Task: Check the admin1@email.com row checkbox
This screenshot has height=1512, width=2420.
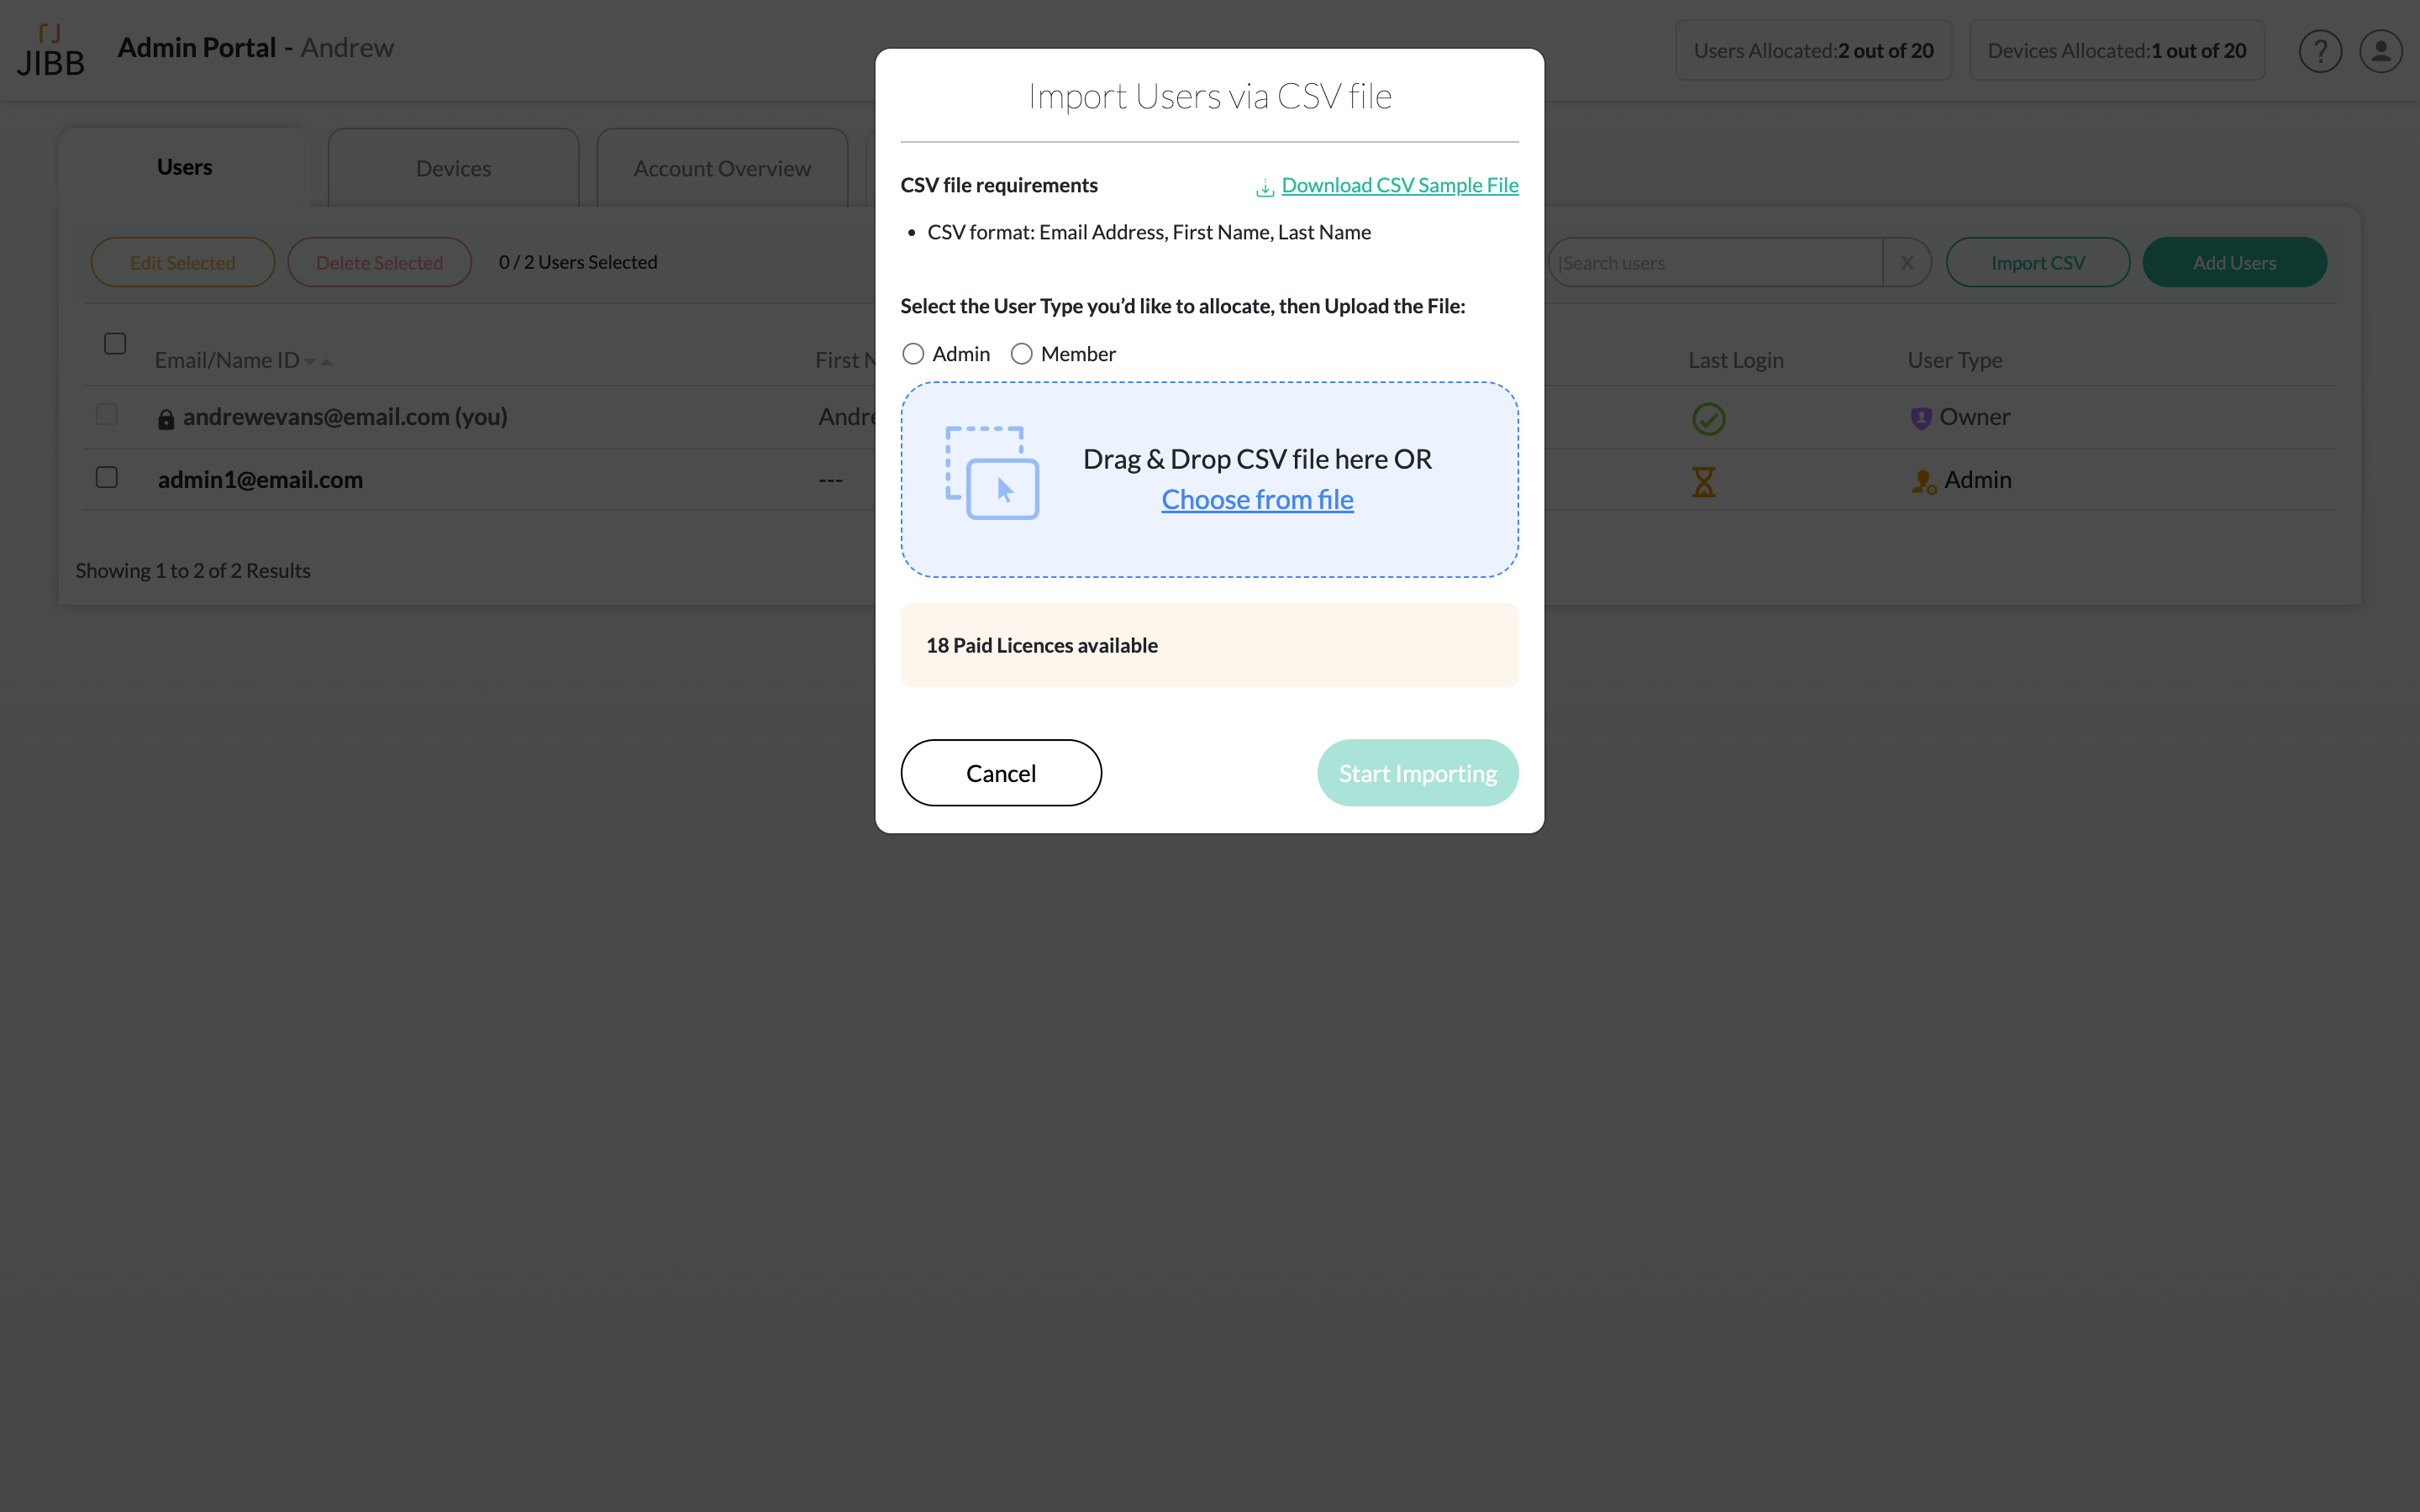Action: [x=107, y=477]
